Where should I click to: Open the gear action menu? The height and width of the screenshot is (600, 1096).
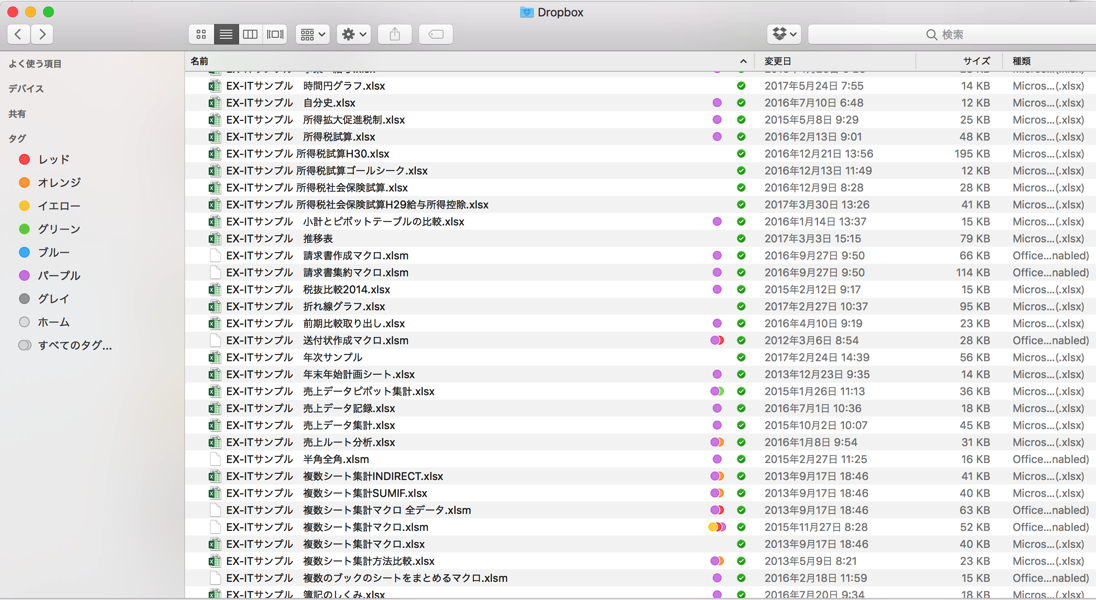click(354, 34)
